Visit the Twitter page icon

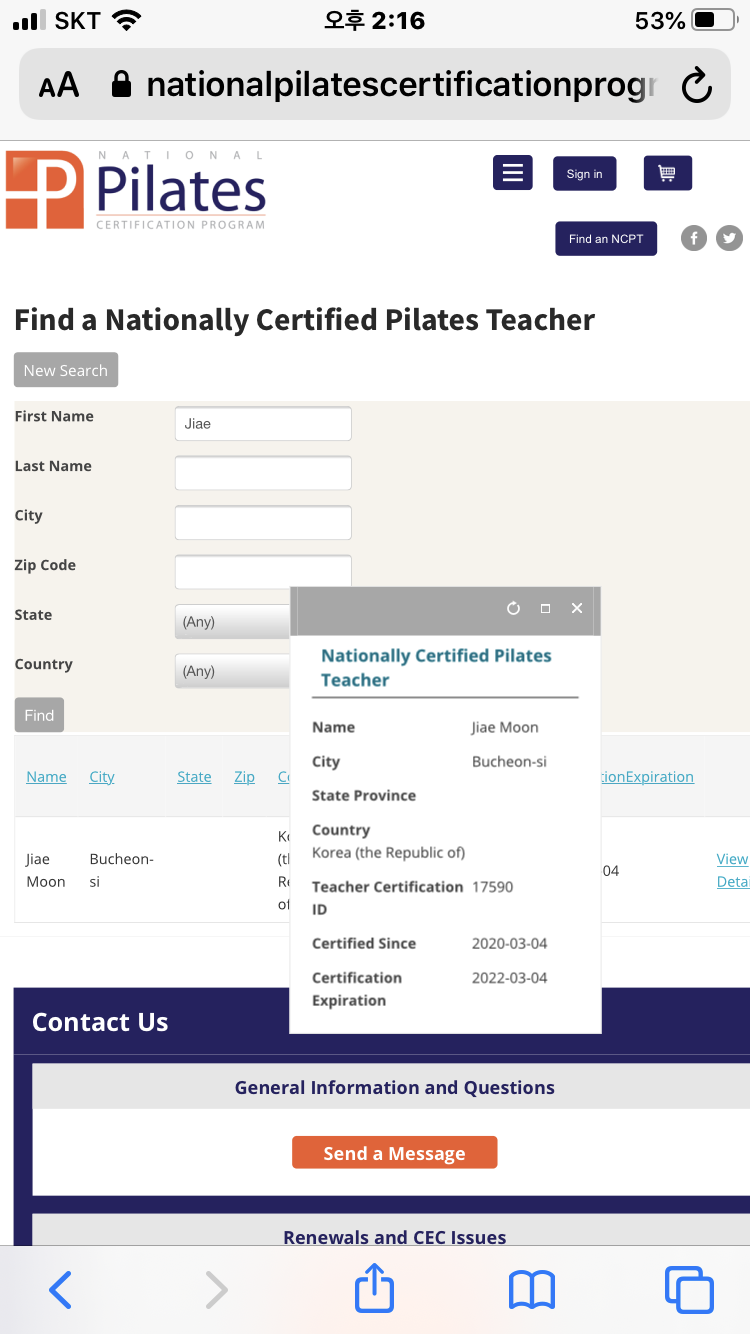coord(730,238)
